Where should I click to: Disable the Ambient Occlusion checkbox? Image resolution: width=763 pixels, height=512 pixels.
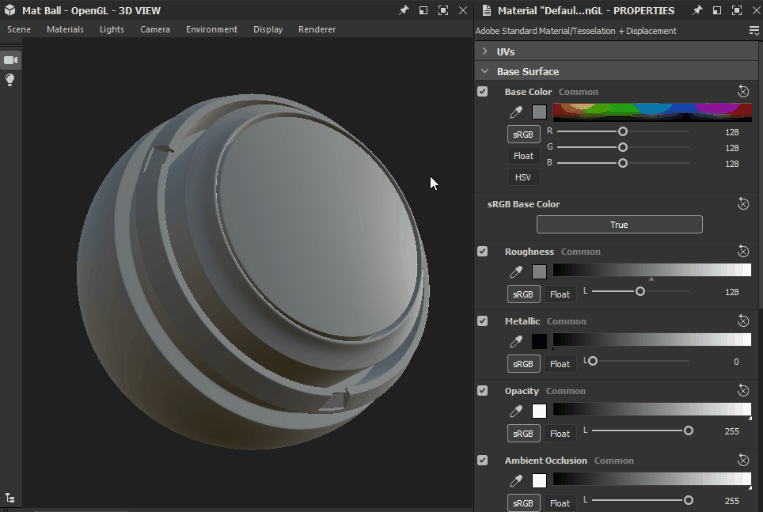(x=482, y=460)
